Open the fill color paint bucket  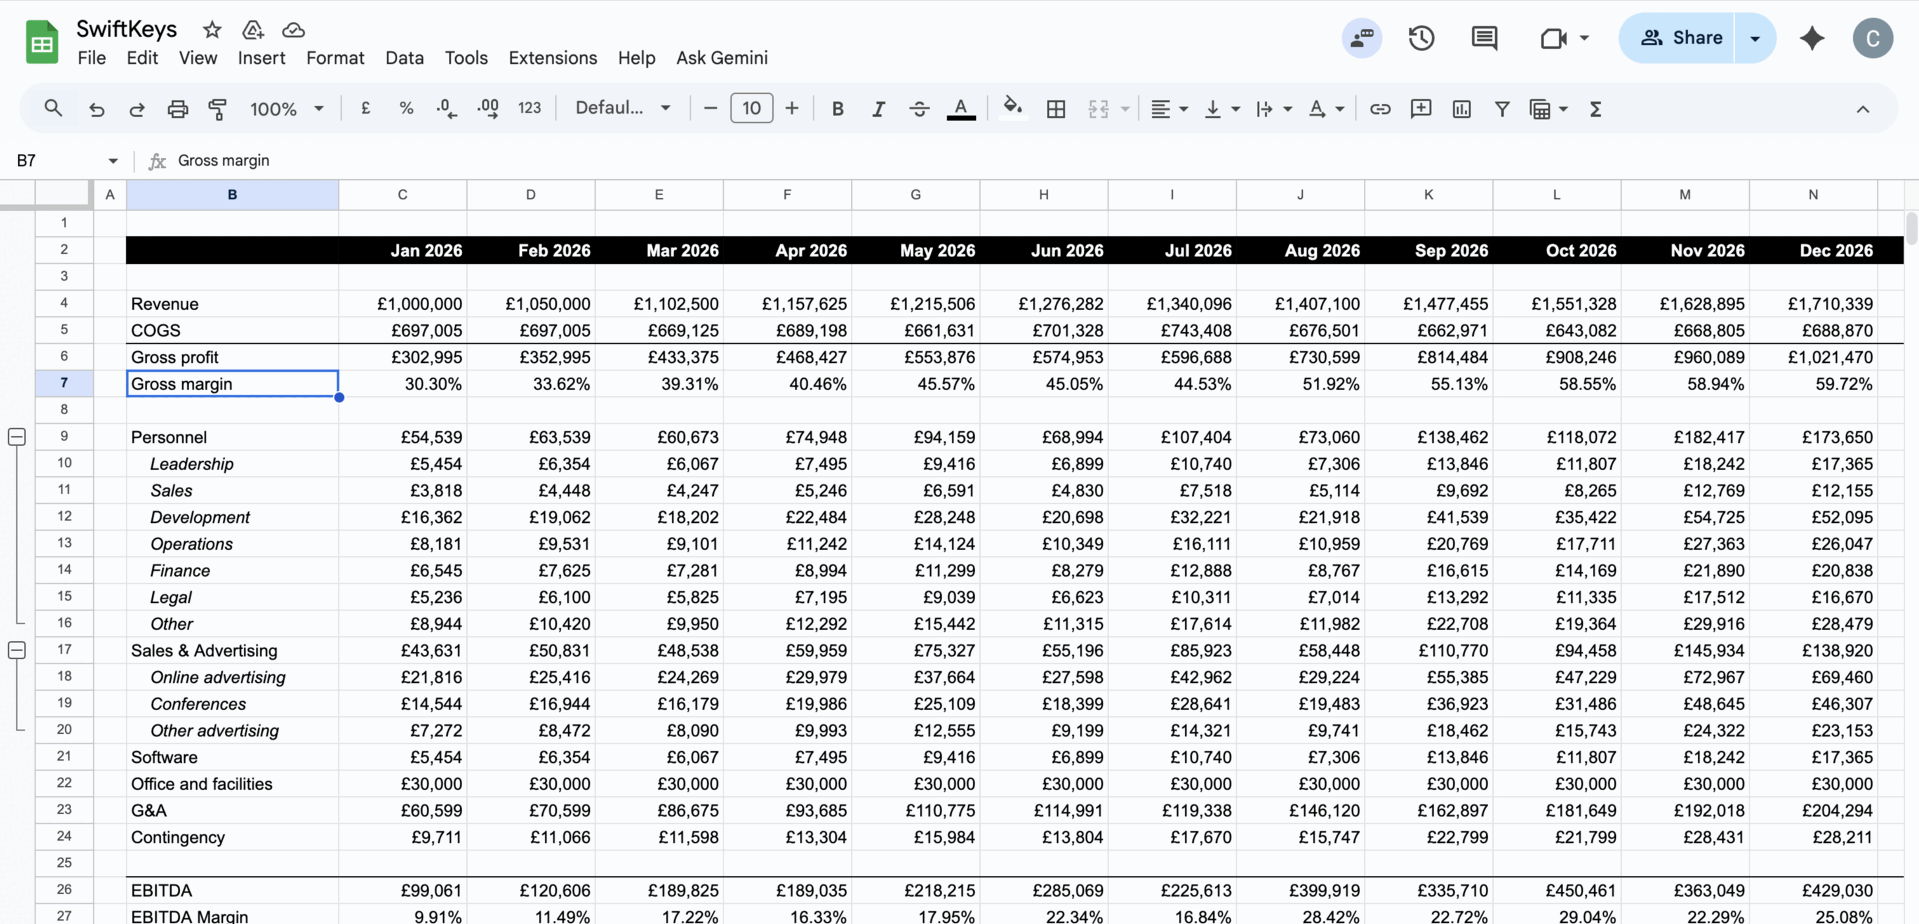1012,108
